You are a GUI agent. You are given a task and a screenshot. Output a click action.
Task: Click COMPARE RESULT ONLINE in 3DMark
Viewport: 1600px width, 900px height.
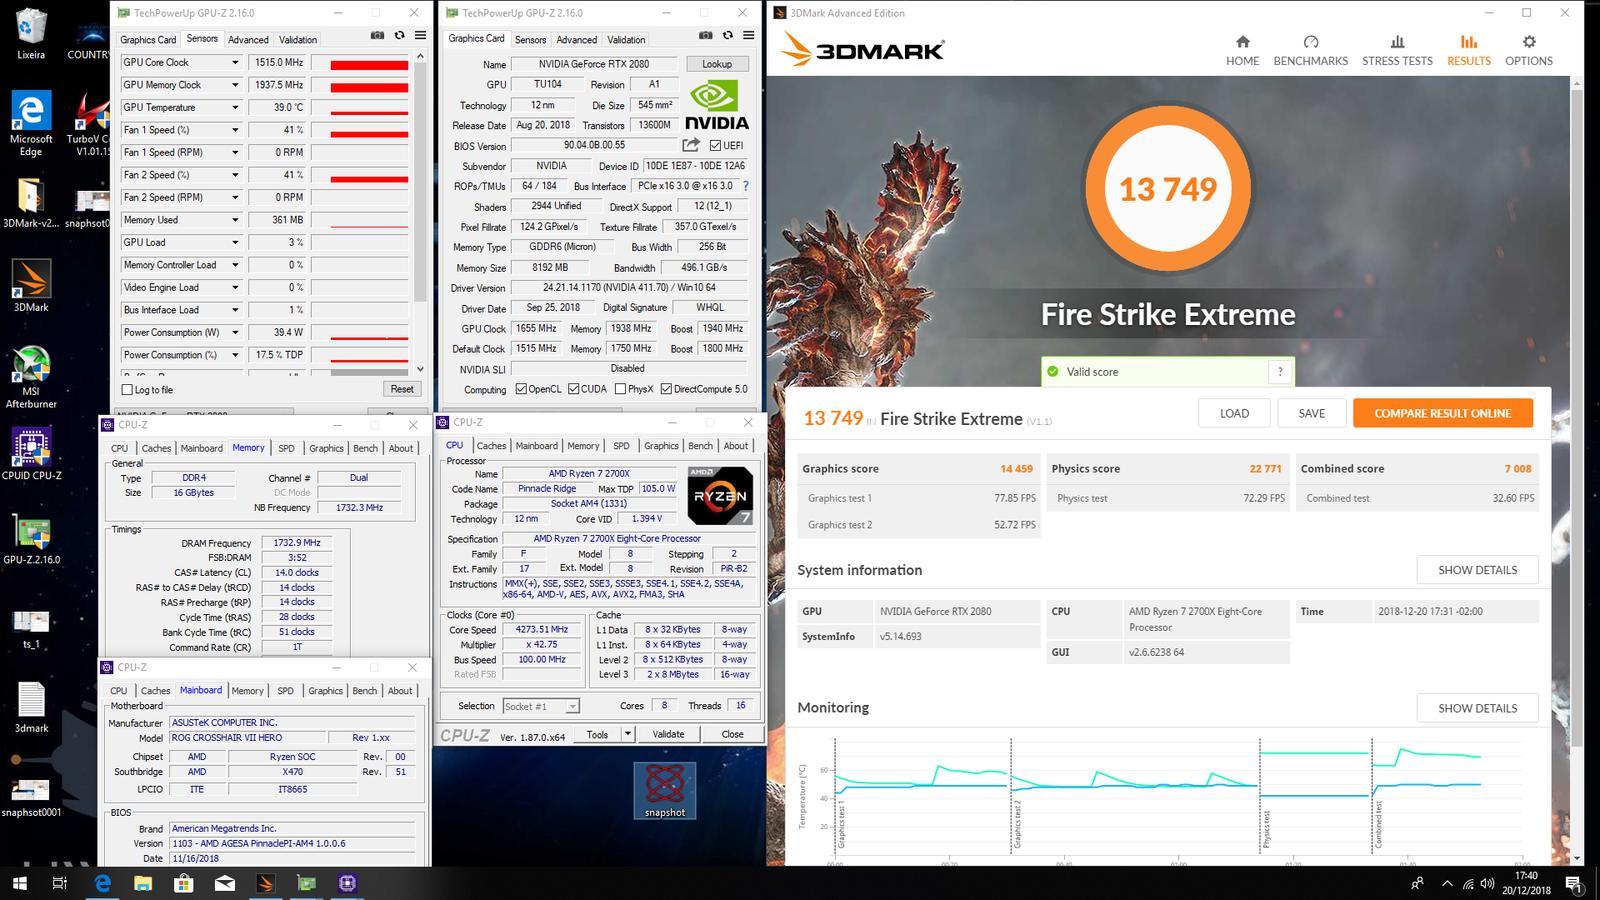(1443, 412)
